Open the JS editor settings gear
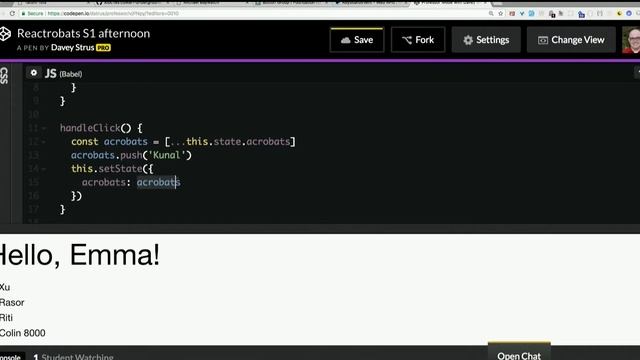The height and width of the screenshot is (360, 640). click(33, 73)
